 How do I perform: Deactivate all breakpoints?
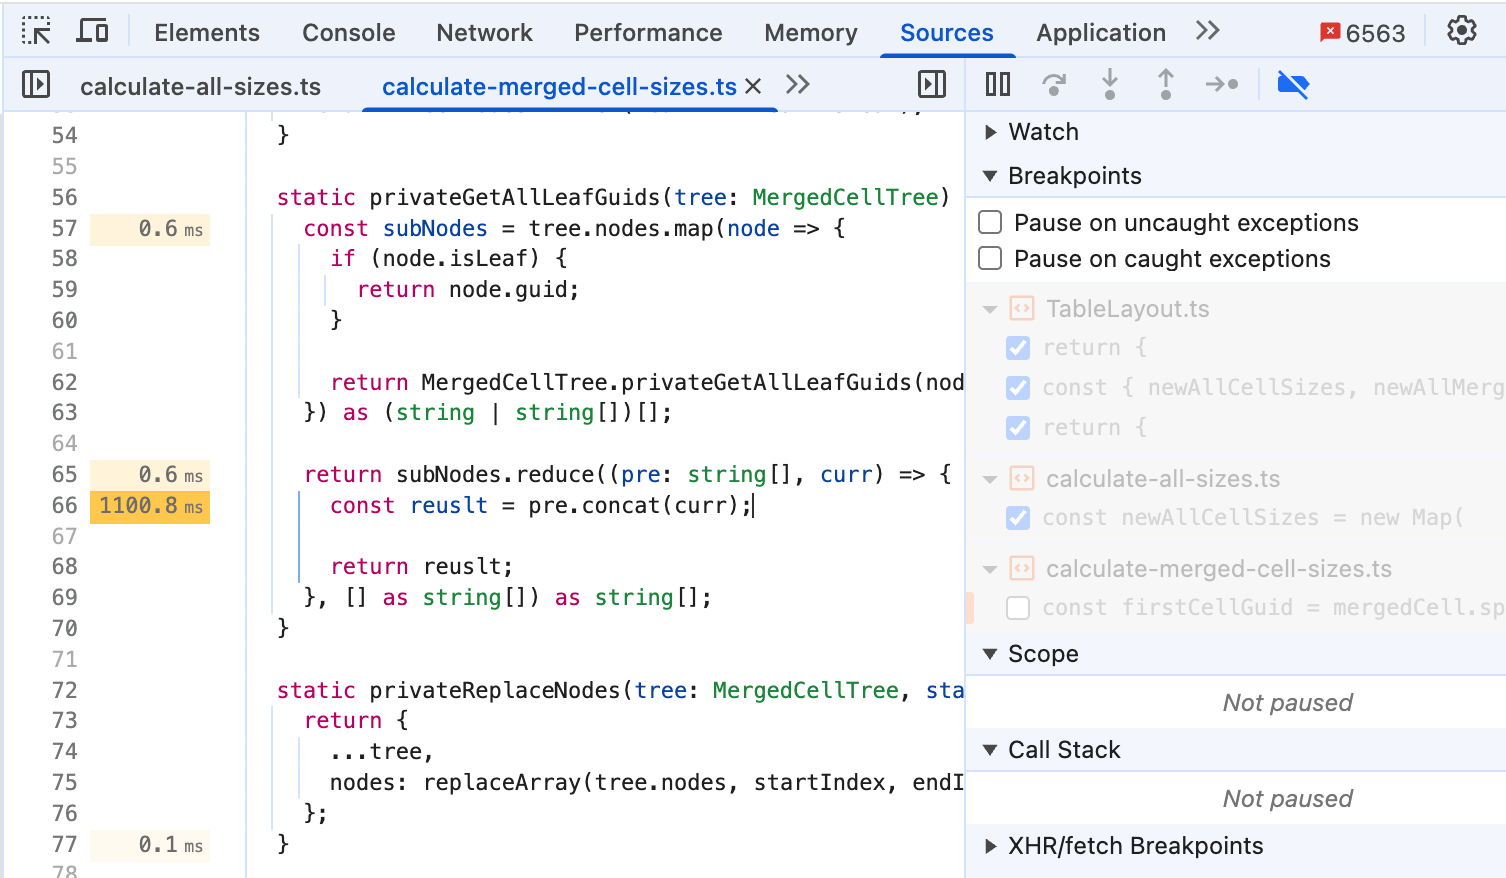pyautogui.click(x=1293, y=84)
